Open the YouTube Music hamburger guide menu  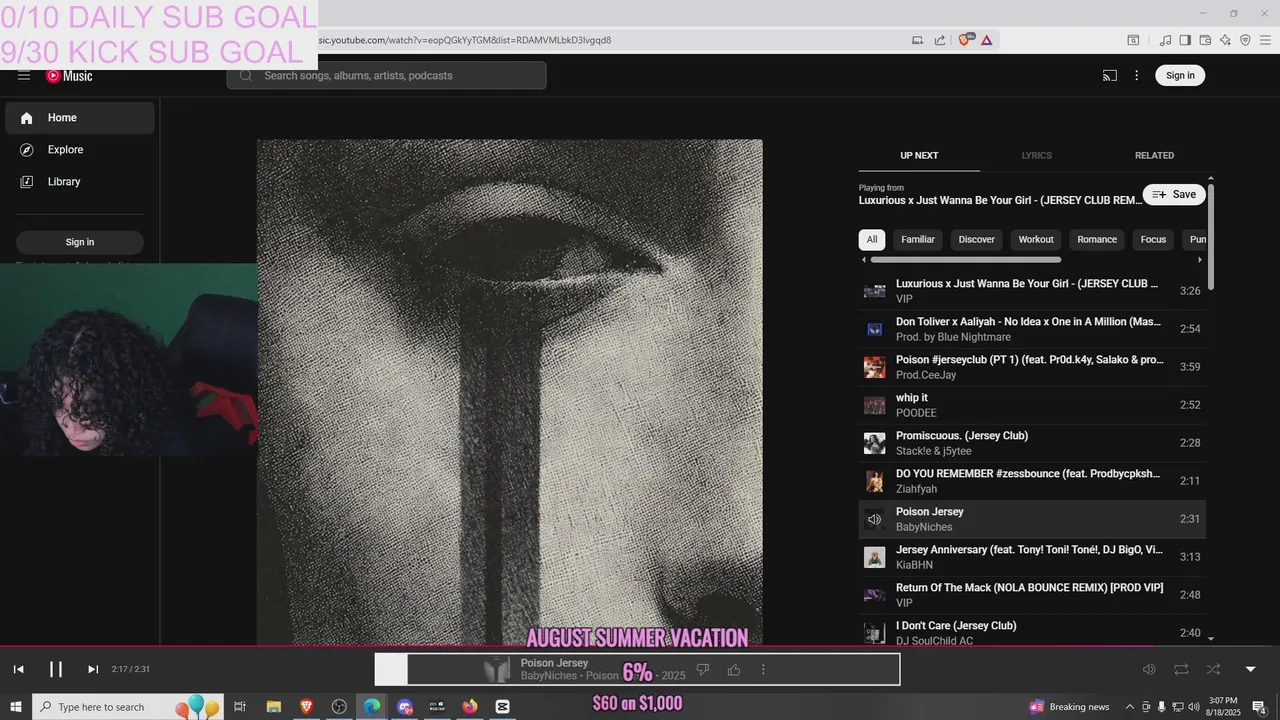point(24,76)
